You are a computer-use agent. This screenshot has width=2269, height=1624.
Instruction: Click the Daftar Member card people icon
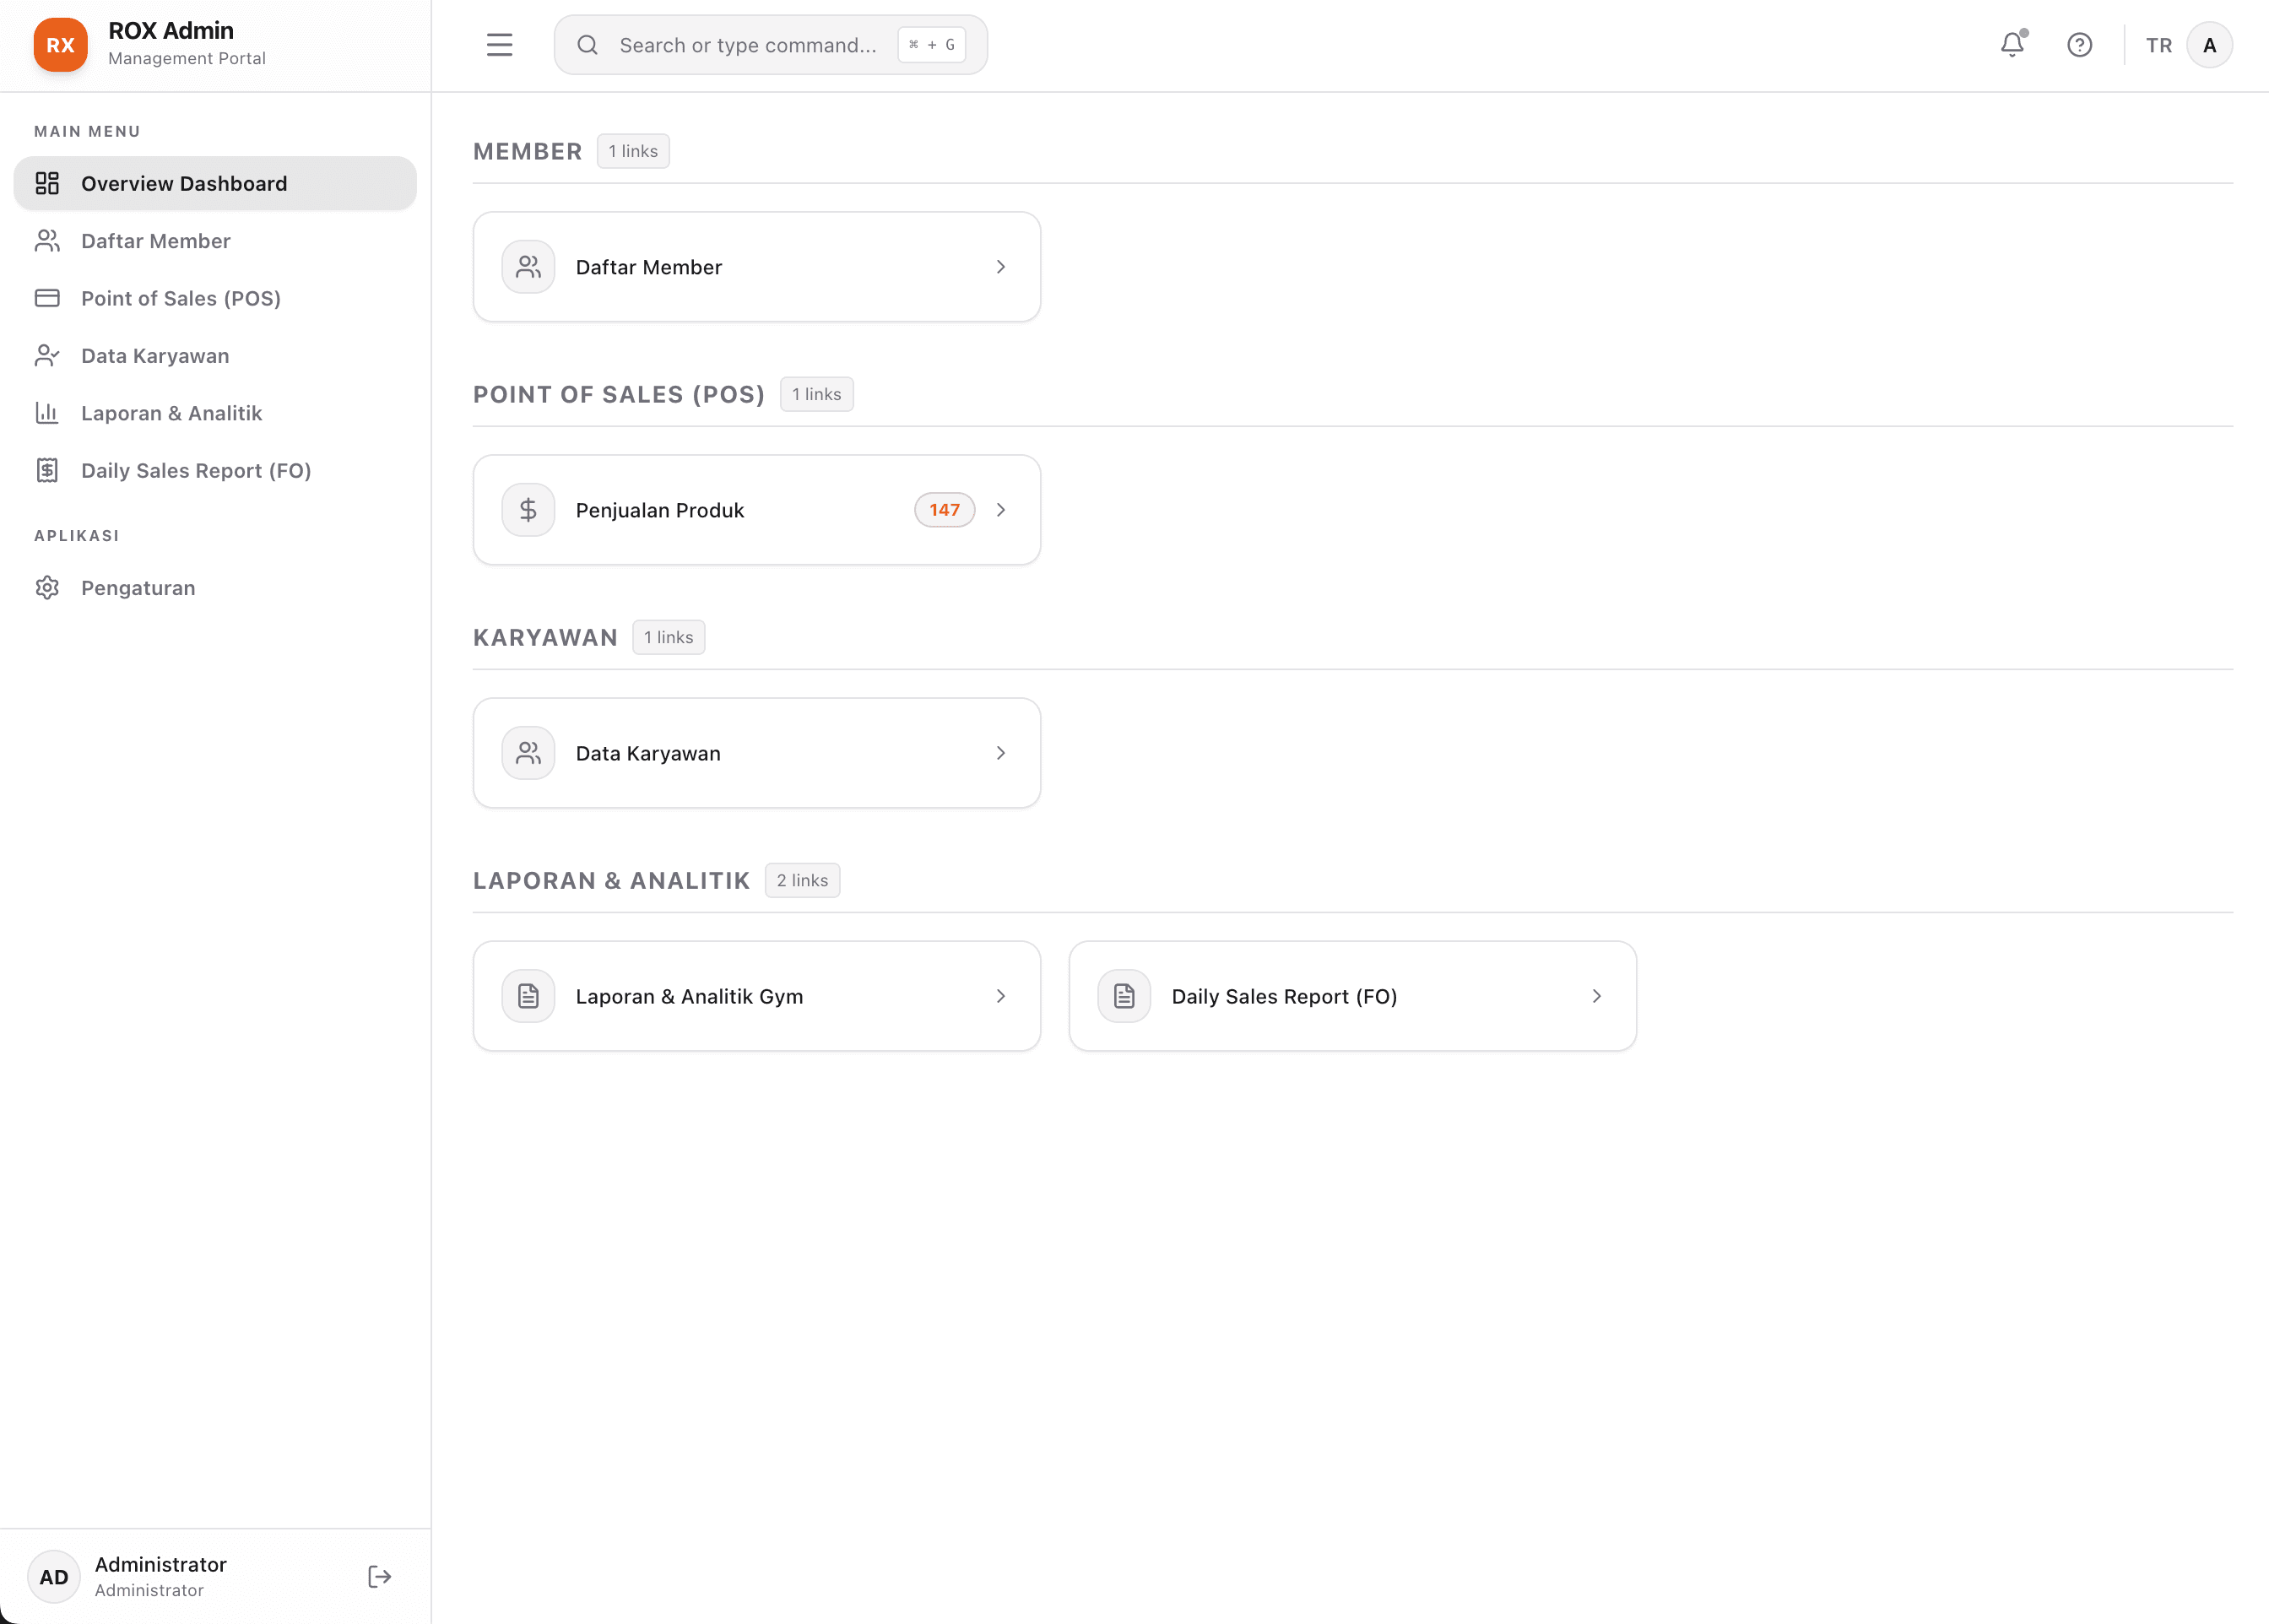pyautogui.click(x=528, y=267)
